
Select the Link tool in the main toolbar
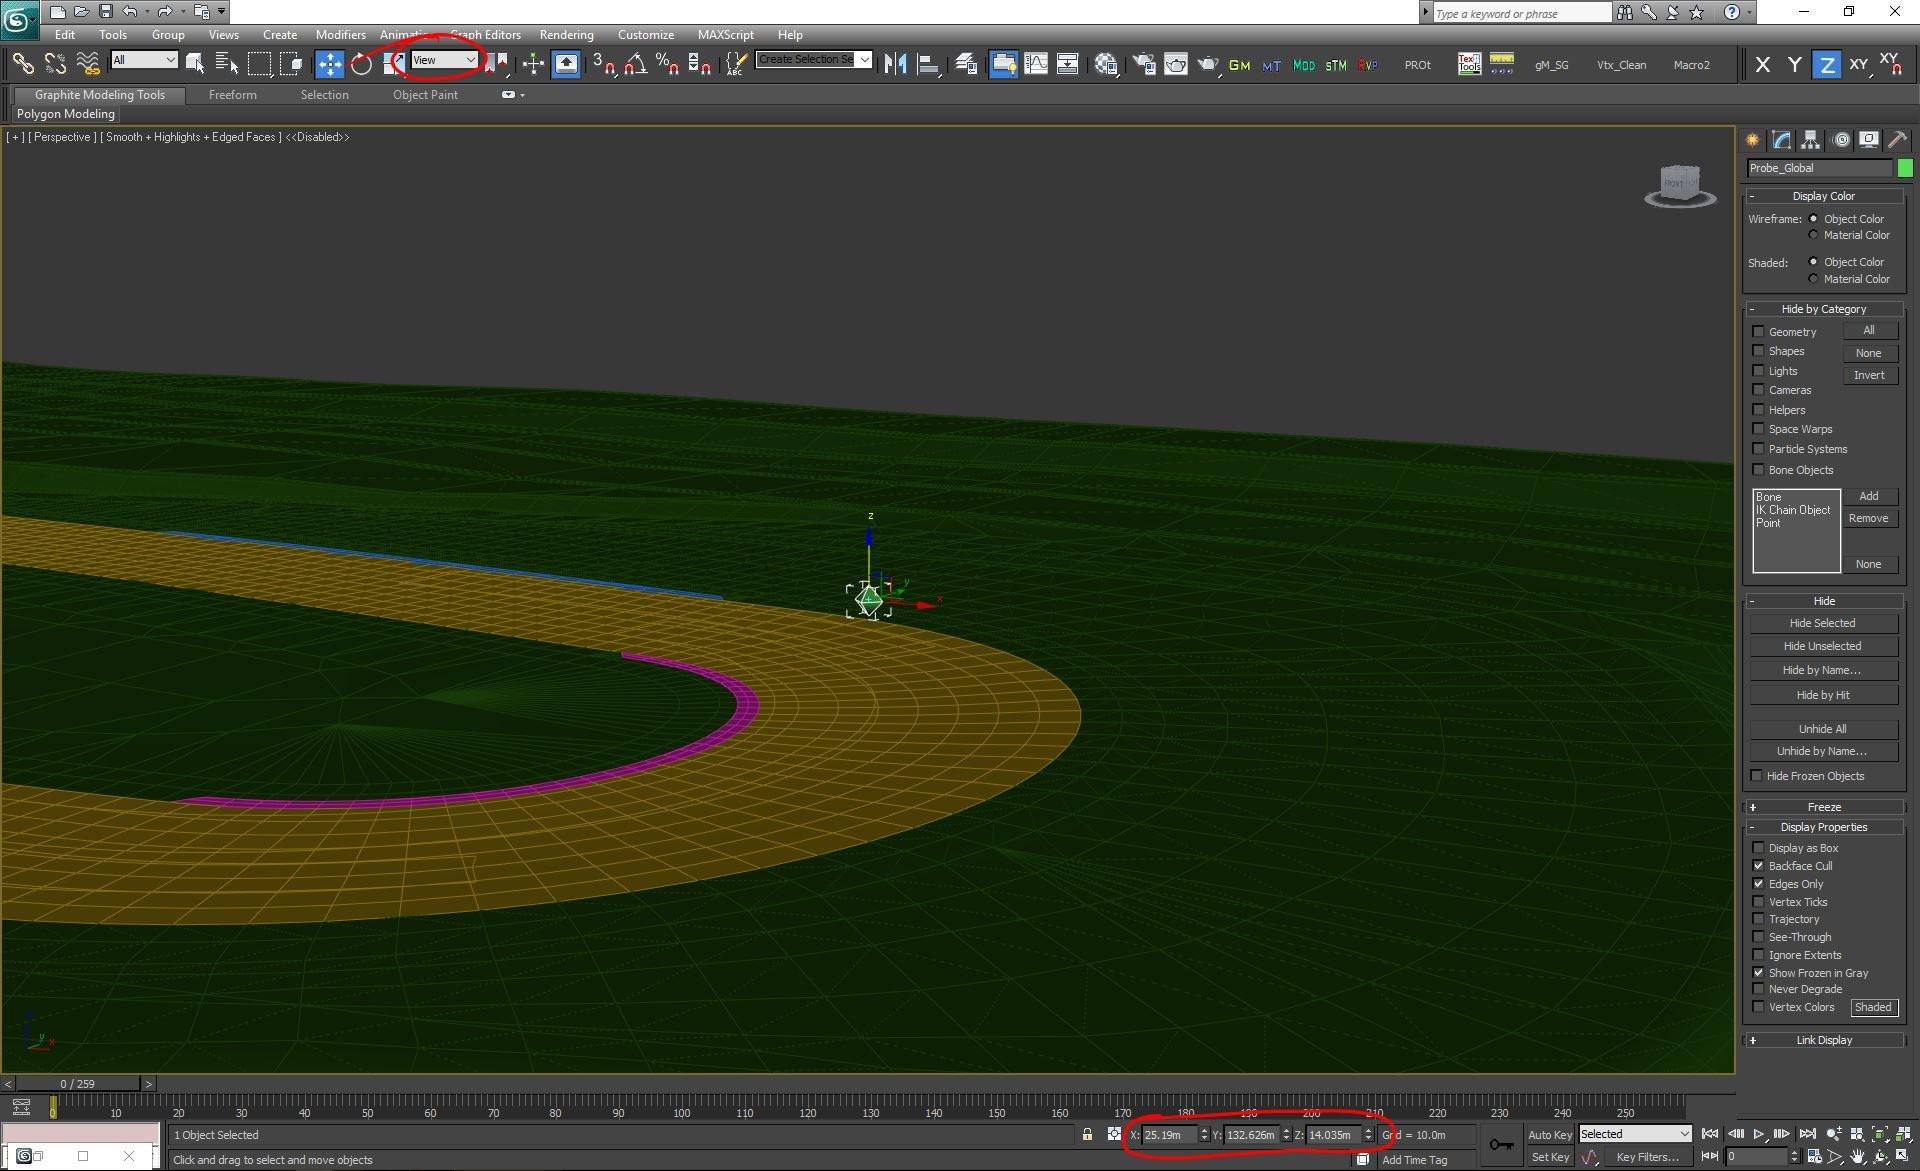[x=22, y=64]
